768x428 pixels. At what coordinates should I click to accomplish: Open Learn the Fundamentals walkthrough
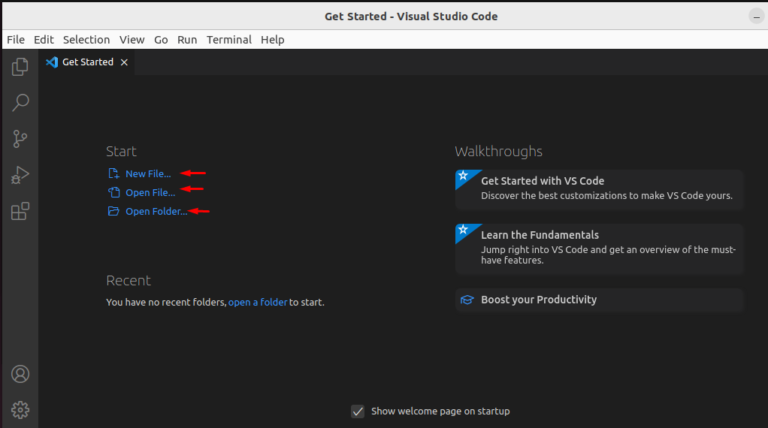[600, 249]
